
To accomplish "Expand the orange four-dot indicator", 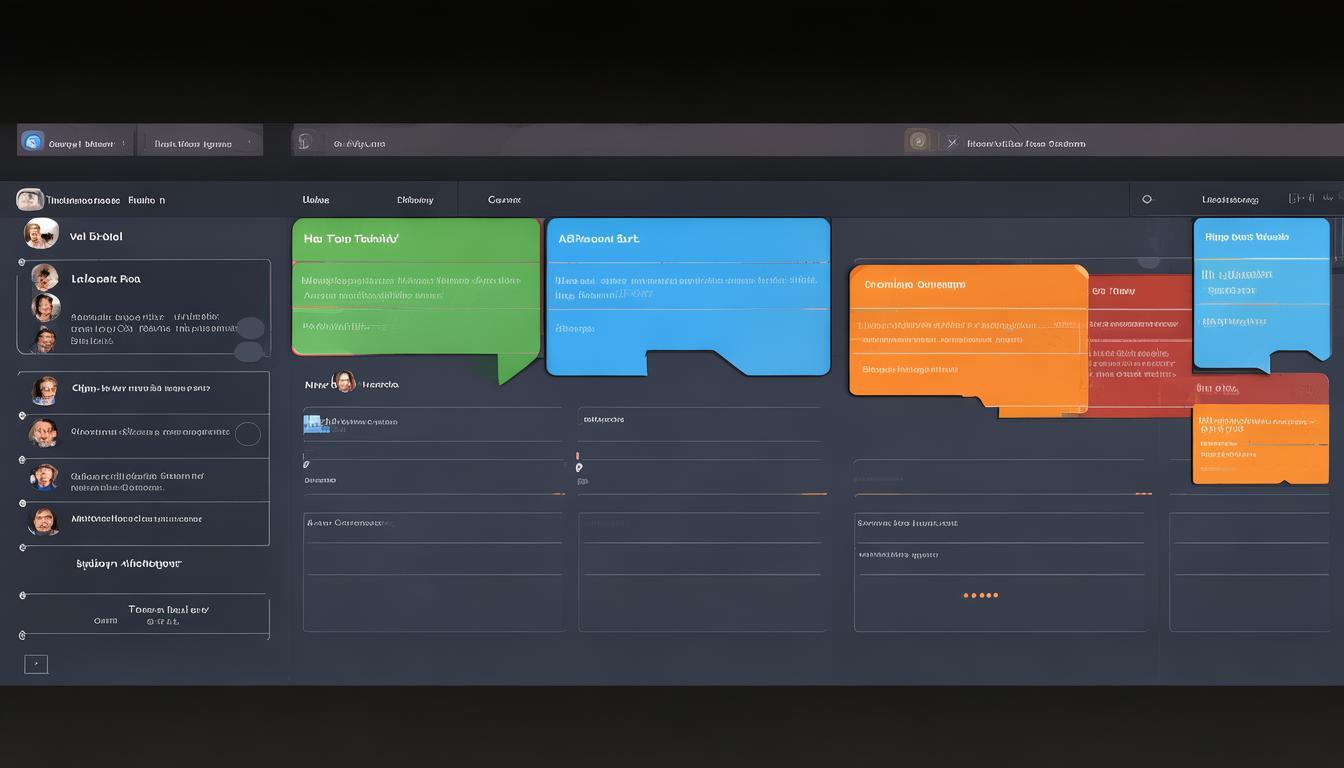I will (x=980, y=595).
